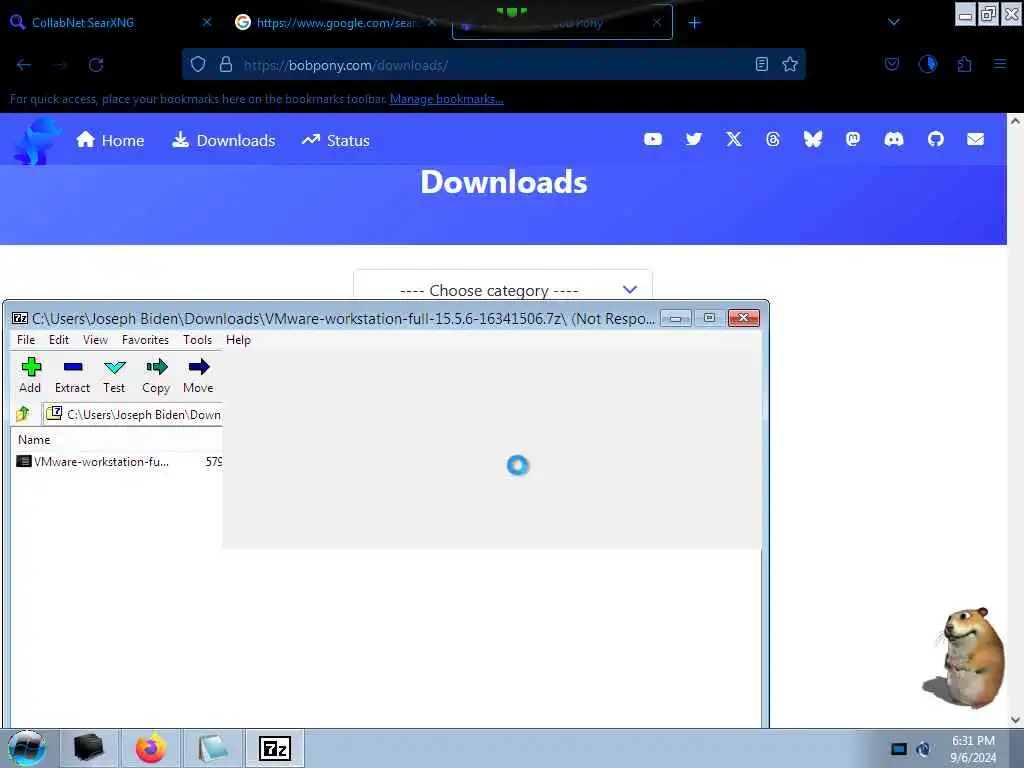Show site security padlock info
The width and height of the screenshot is (1024, 768).
[226, 65]
